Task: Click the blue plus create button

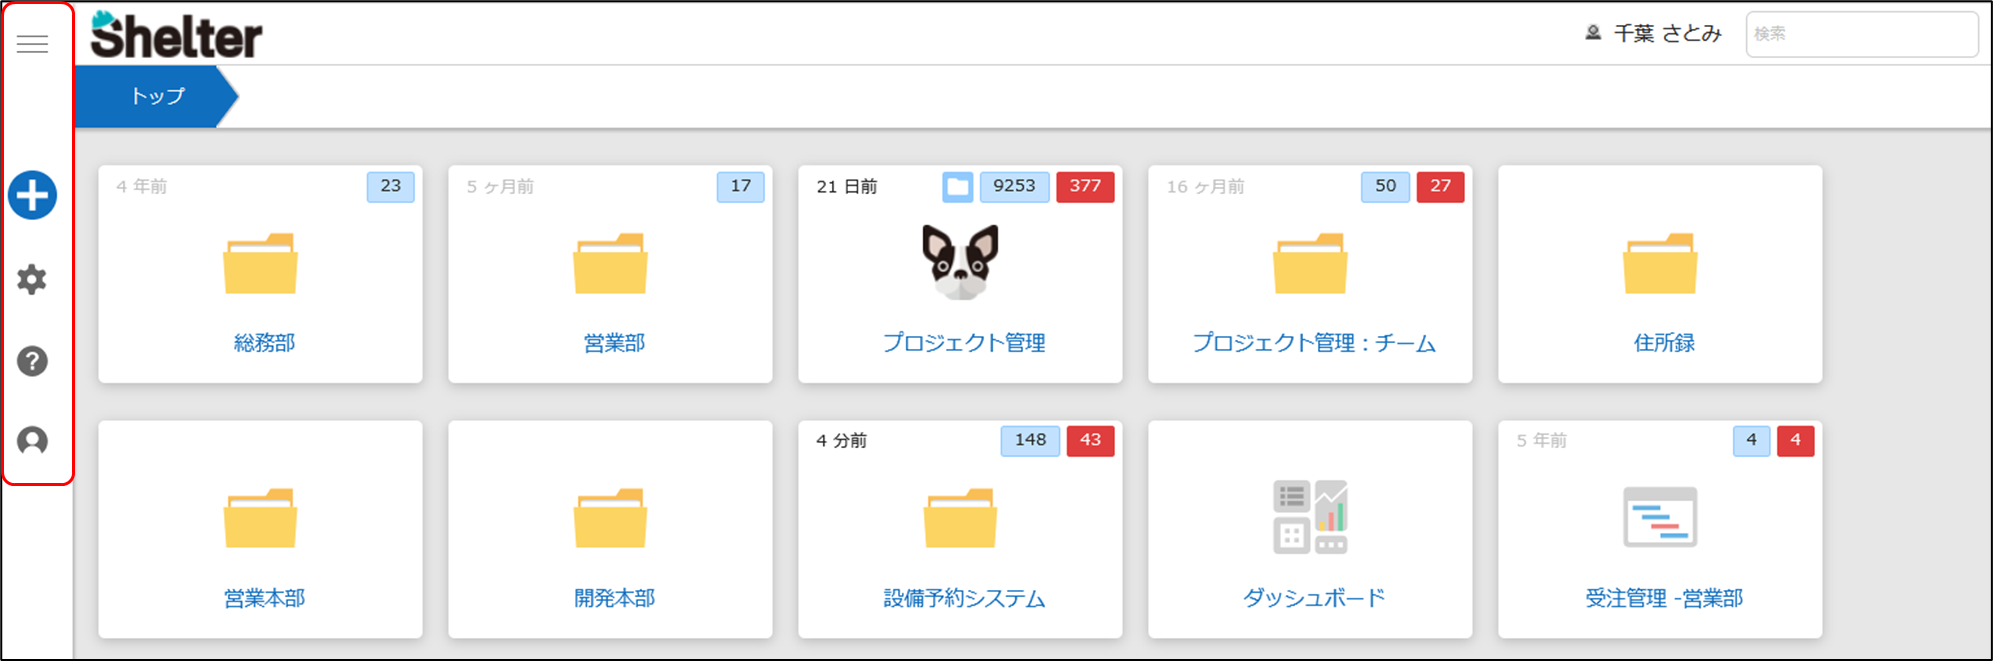Action: click(x=32, y=195)
